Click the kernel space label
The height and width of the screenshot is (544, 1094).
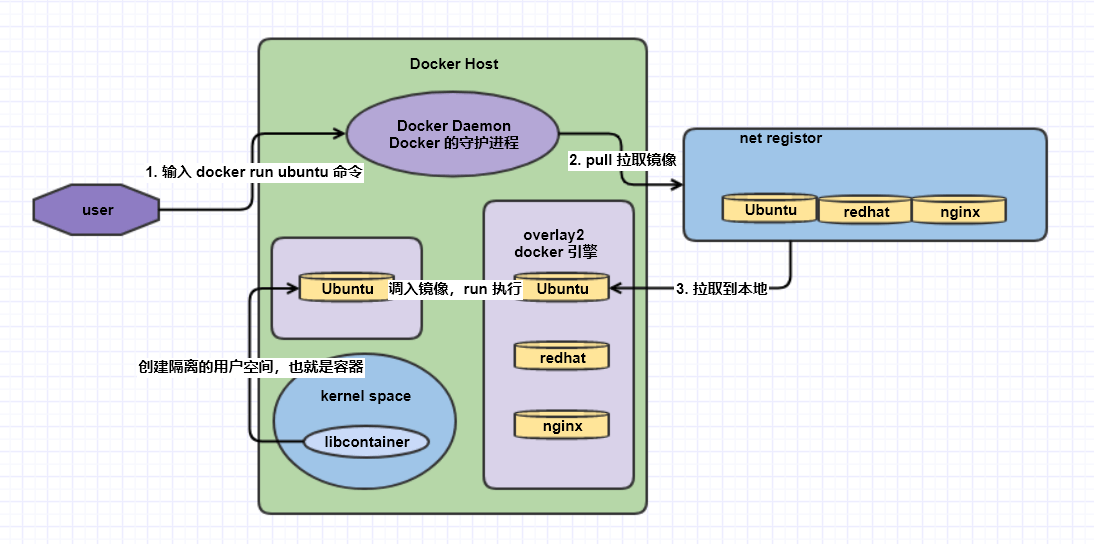point(365,396)
